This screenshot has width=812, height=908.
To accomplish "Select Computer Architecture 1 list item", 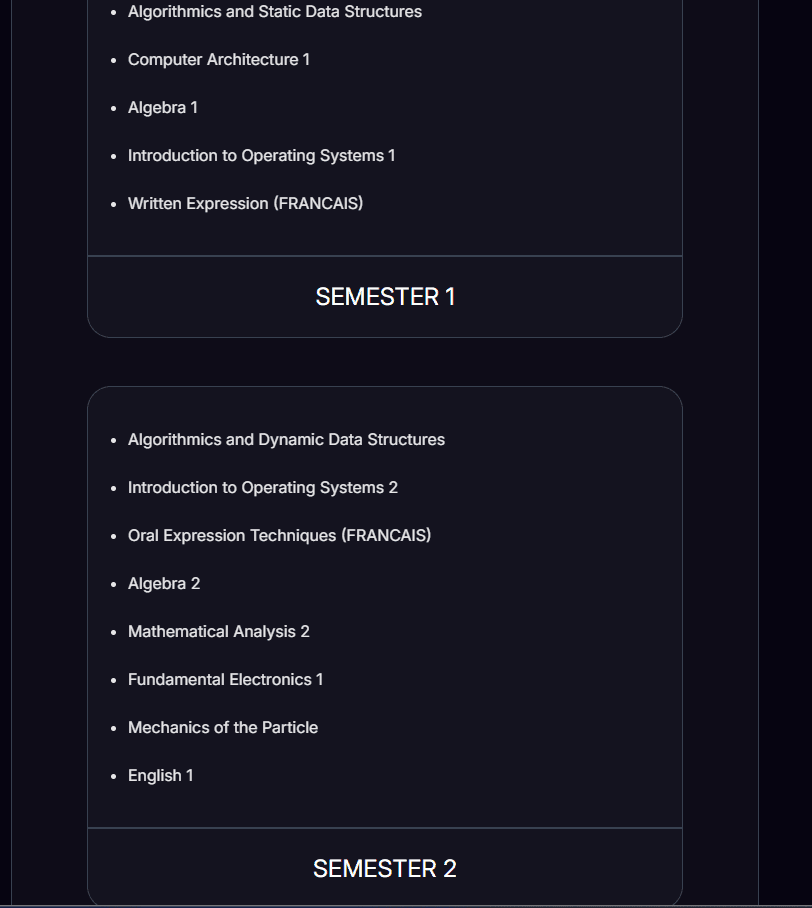I will tap(219, 60).
